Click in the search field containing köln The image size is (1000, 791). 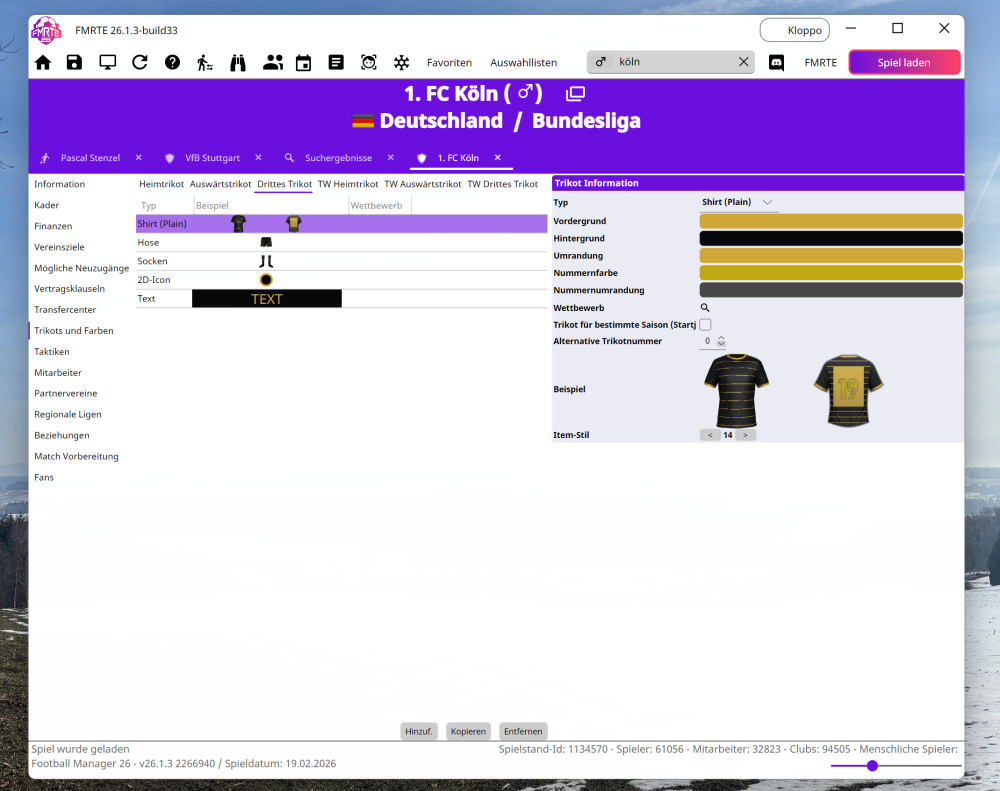point(675,62)
